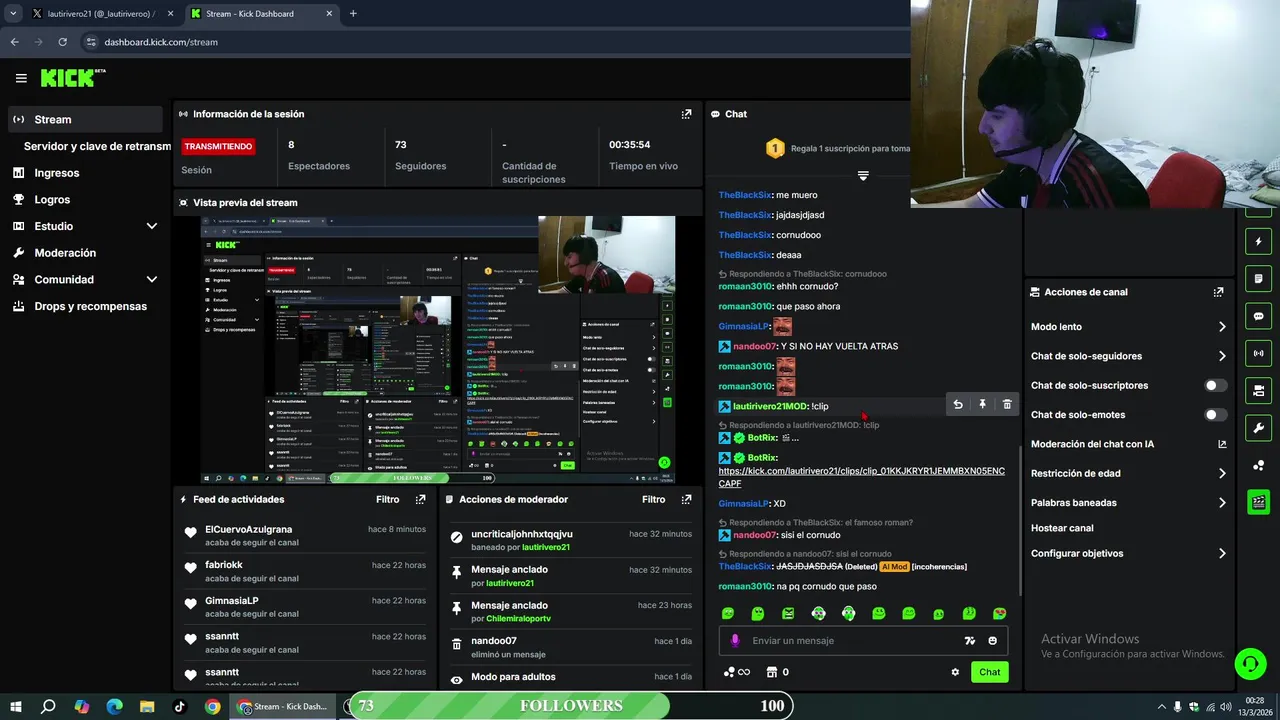Open File Explorer from the taskbar
Viewport: 1280px width, 720px height.
click(x=146, y=706)
